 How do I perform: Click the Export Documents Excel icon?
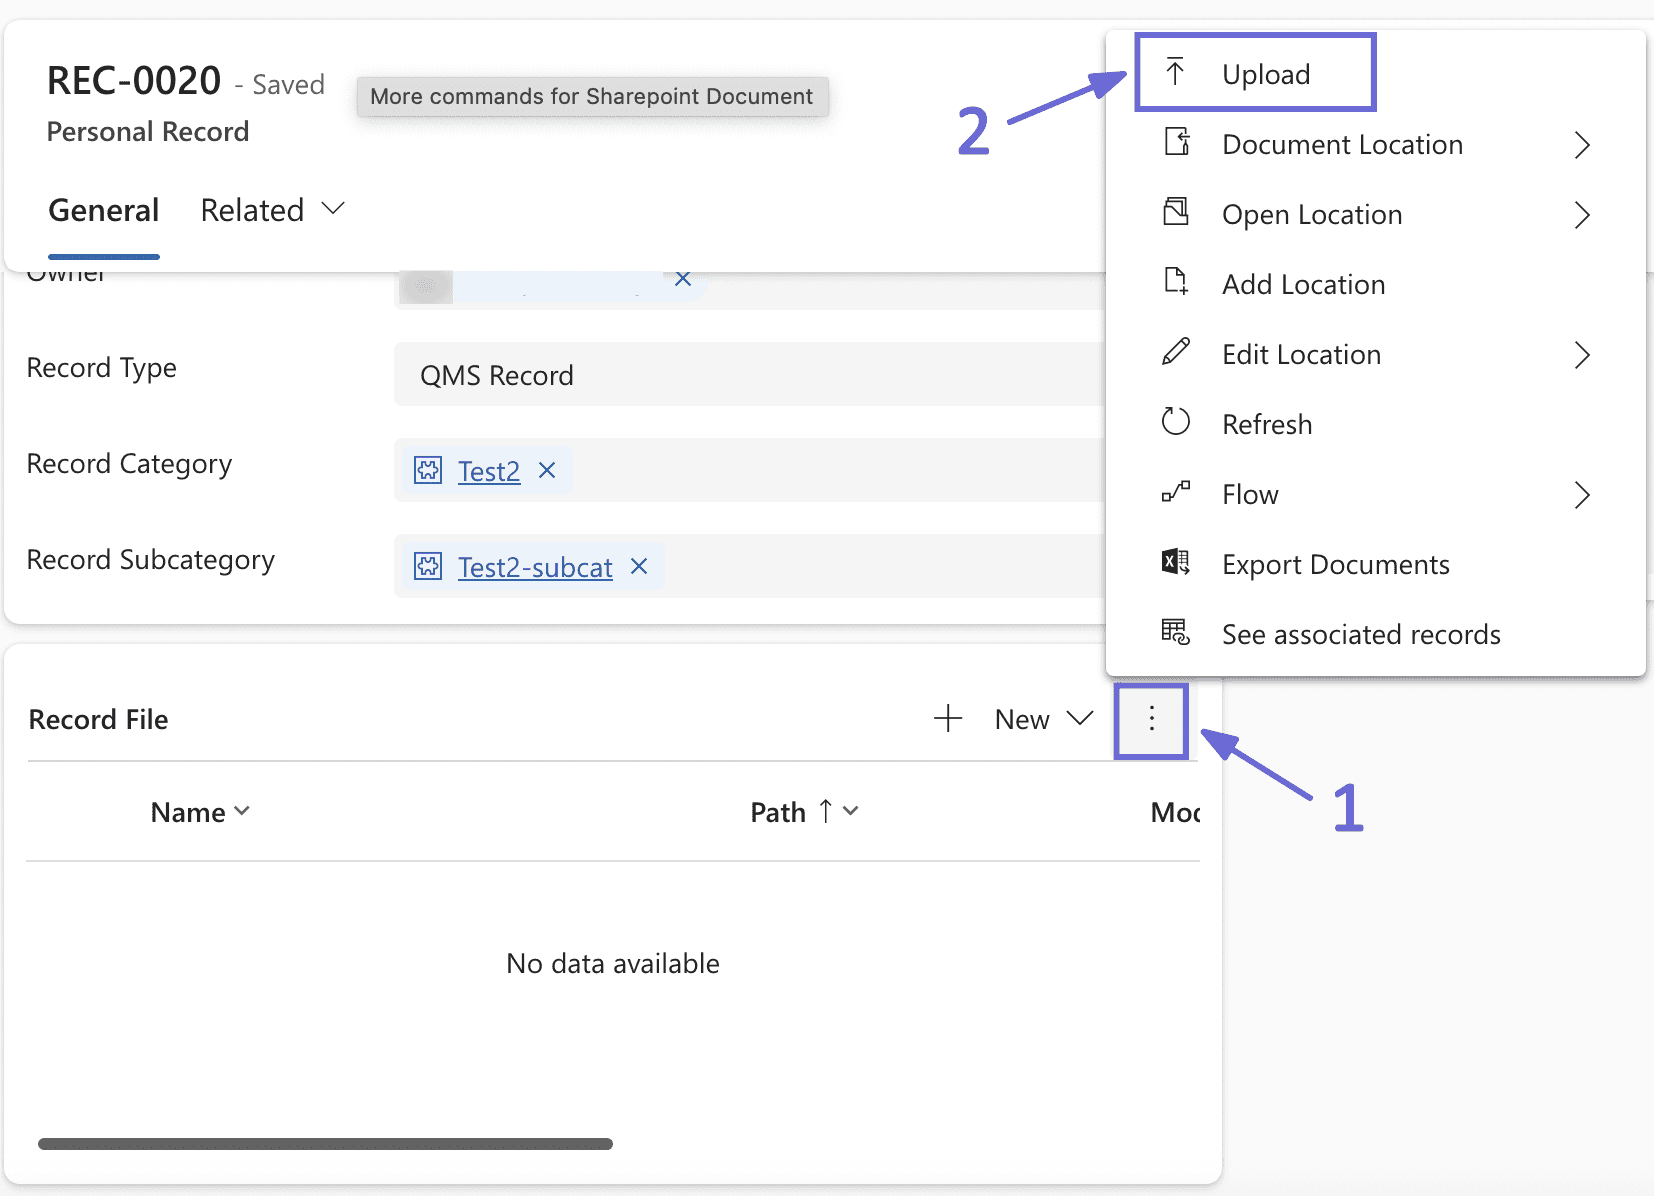1176,563
